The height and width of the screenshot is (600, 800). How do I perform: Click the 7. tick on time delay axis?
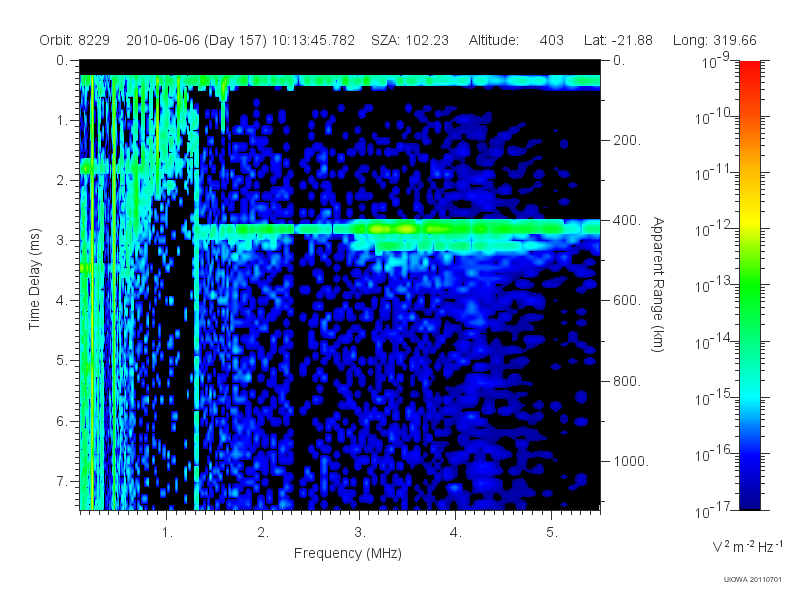pyautogui.click(x=62, y=481)
